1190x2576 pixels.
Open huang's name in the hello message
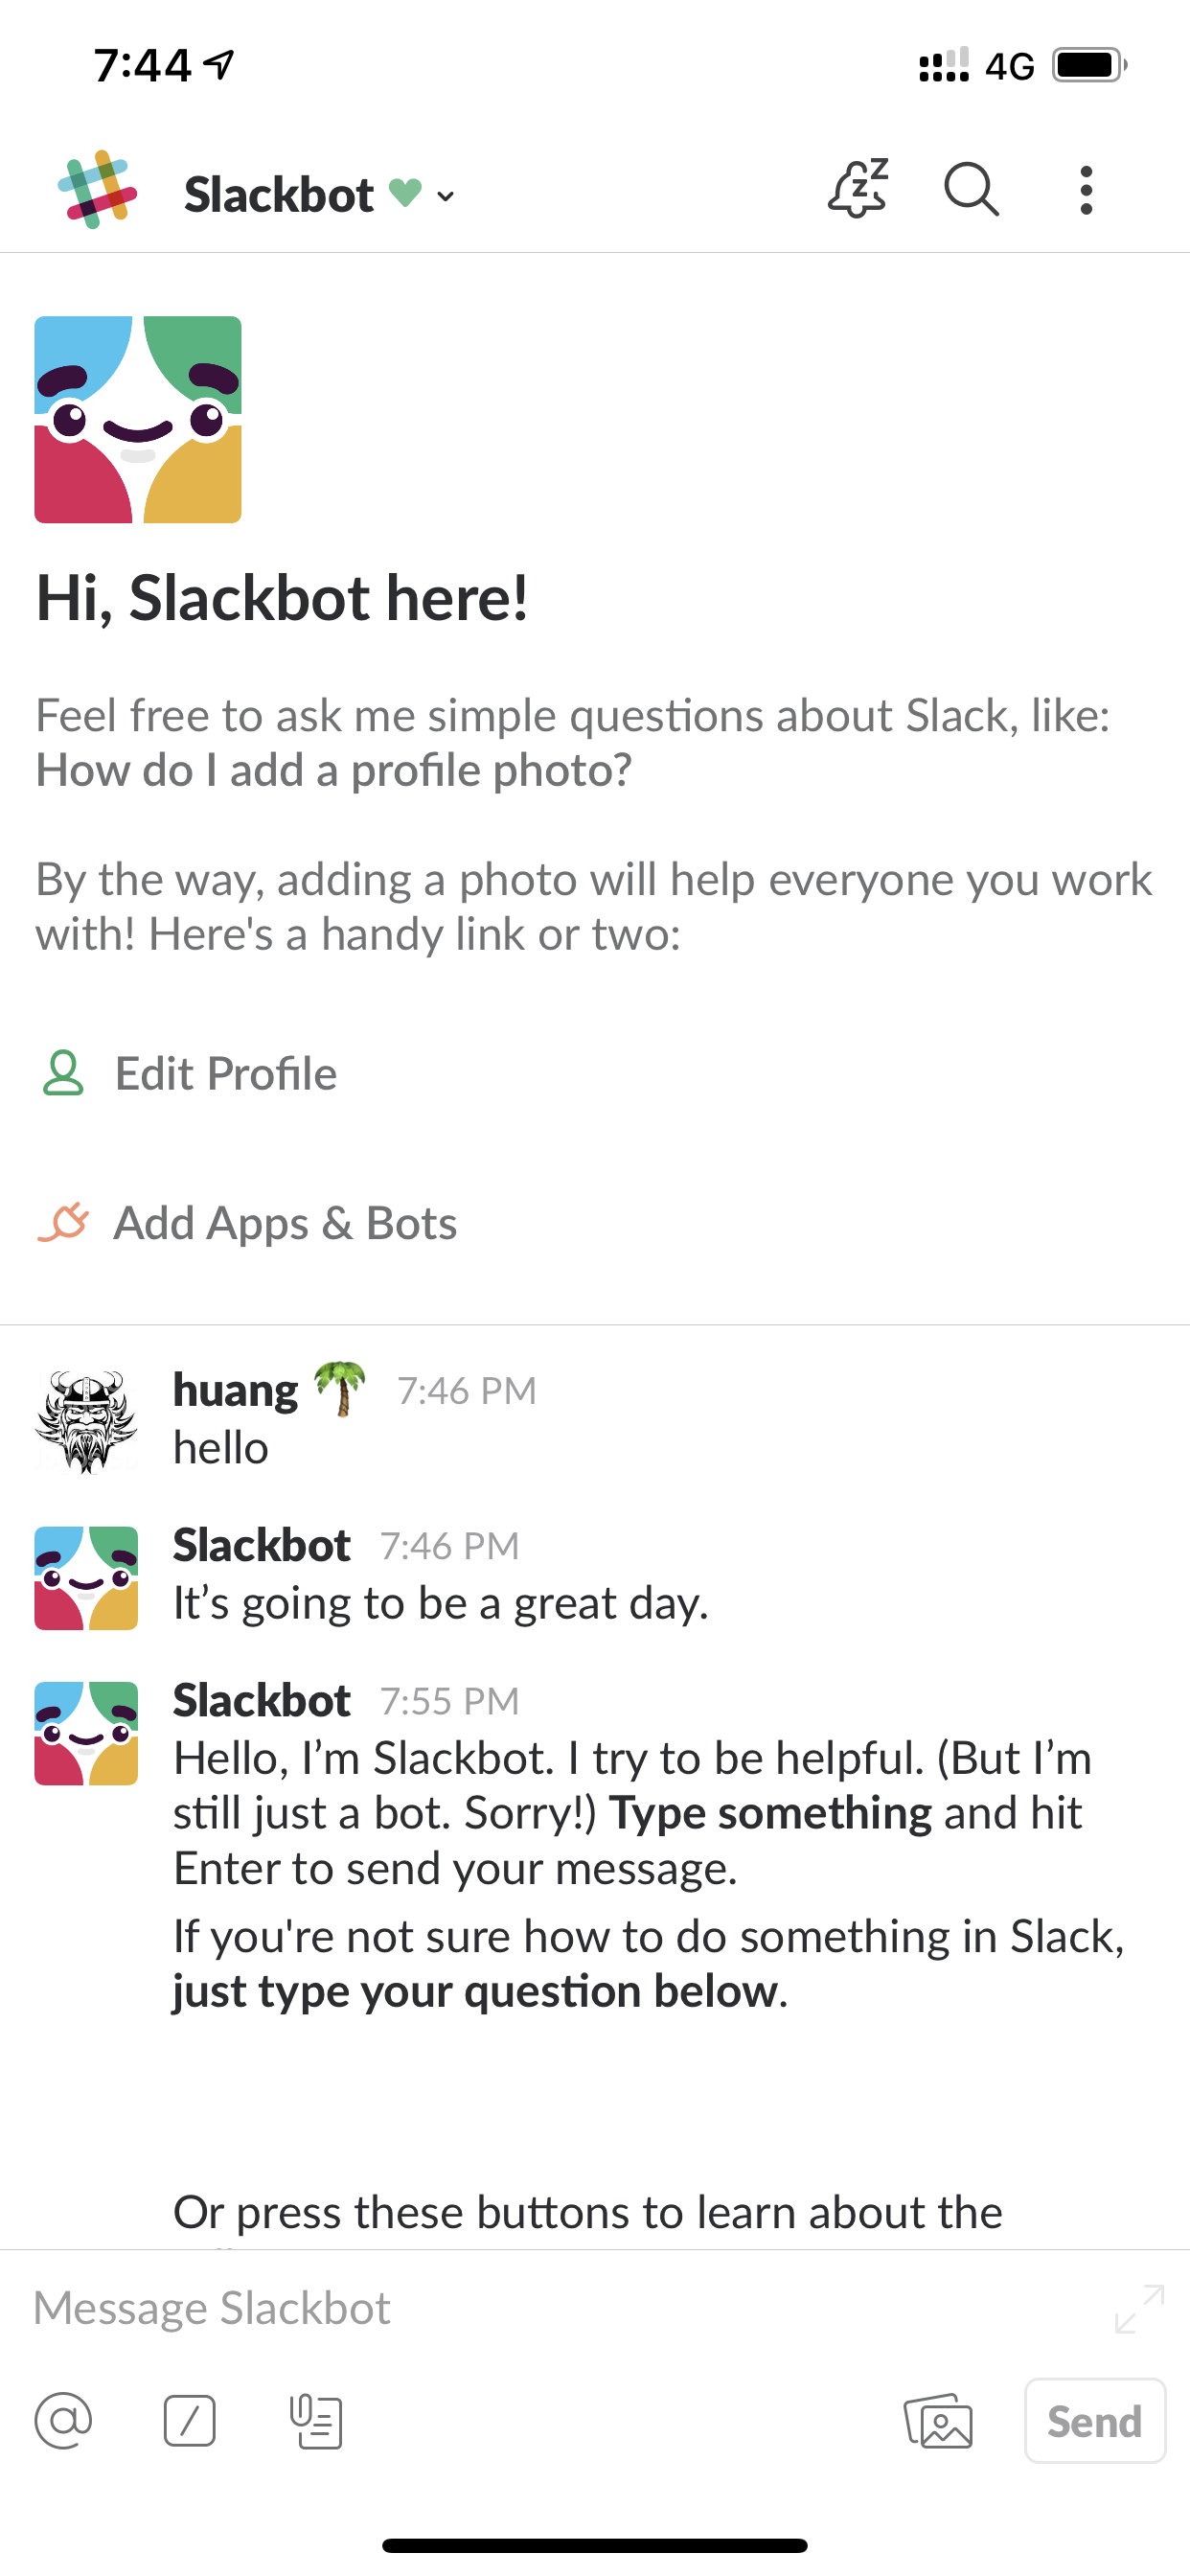click(235, 1390)
